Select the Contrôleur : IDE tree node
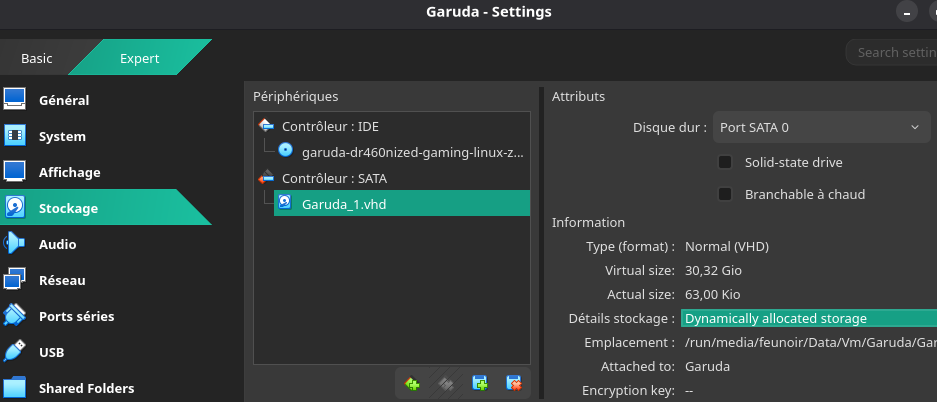The height and width of the screenshot is (402, 937). pyautogui.click(x=330, y=127)
